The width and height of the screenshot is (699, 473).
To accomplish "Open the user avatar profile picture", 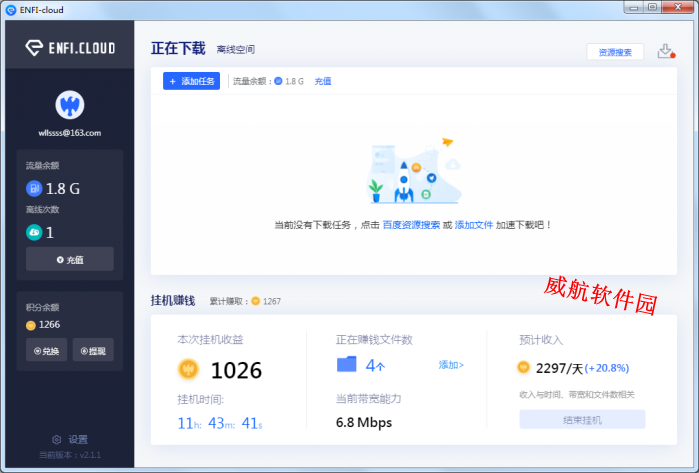I will (x=70, y=105).
